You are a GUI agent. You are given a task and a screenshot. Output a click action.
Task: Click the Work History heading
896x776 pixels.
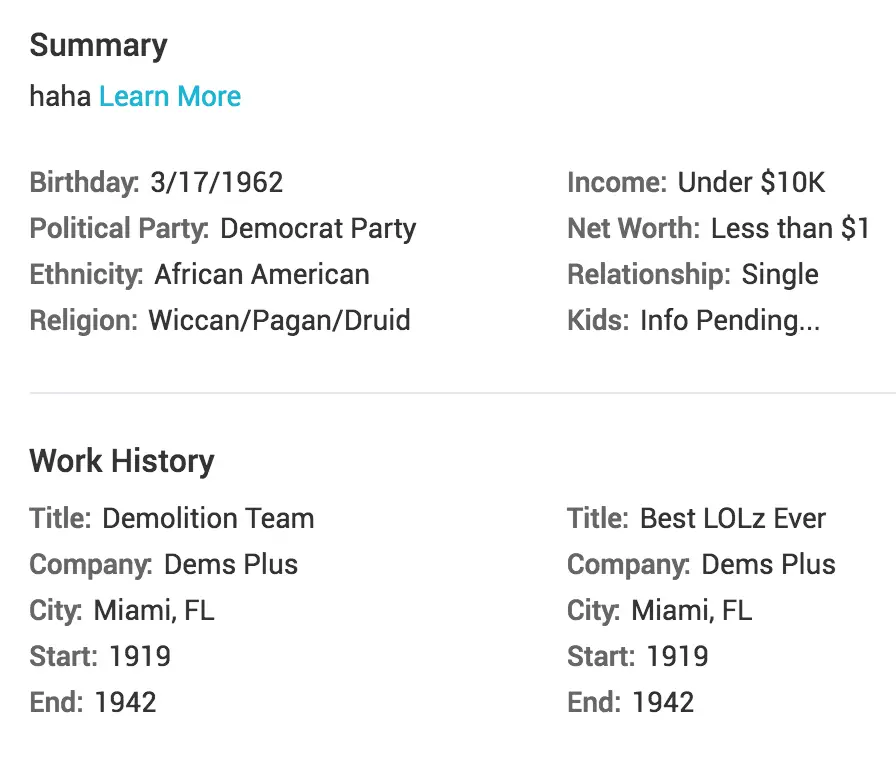[x=122, y=461]
